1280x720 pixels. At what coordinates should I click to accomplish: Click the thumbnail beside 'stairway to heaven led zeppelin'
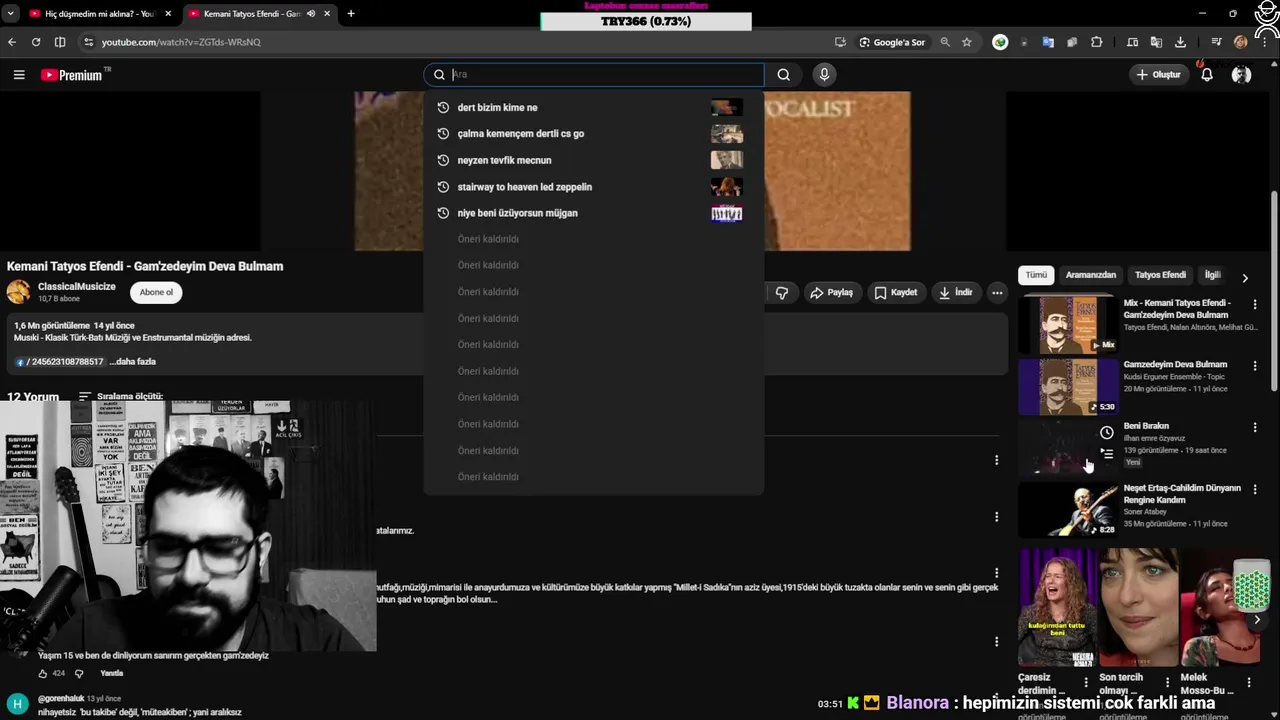click(x=727, y=187)
